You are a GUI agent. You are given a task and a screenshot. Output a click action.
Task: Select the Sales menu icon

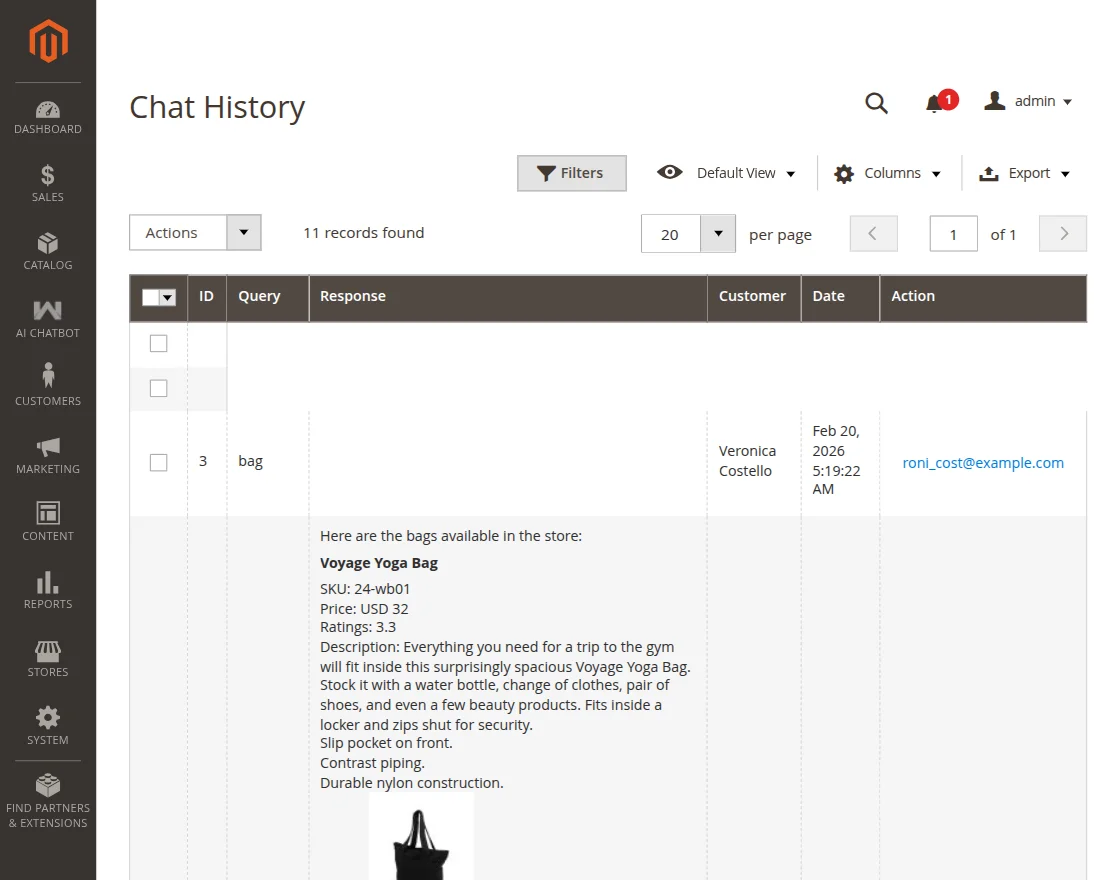[47, 181]
